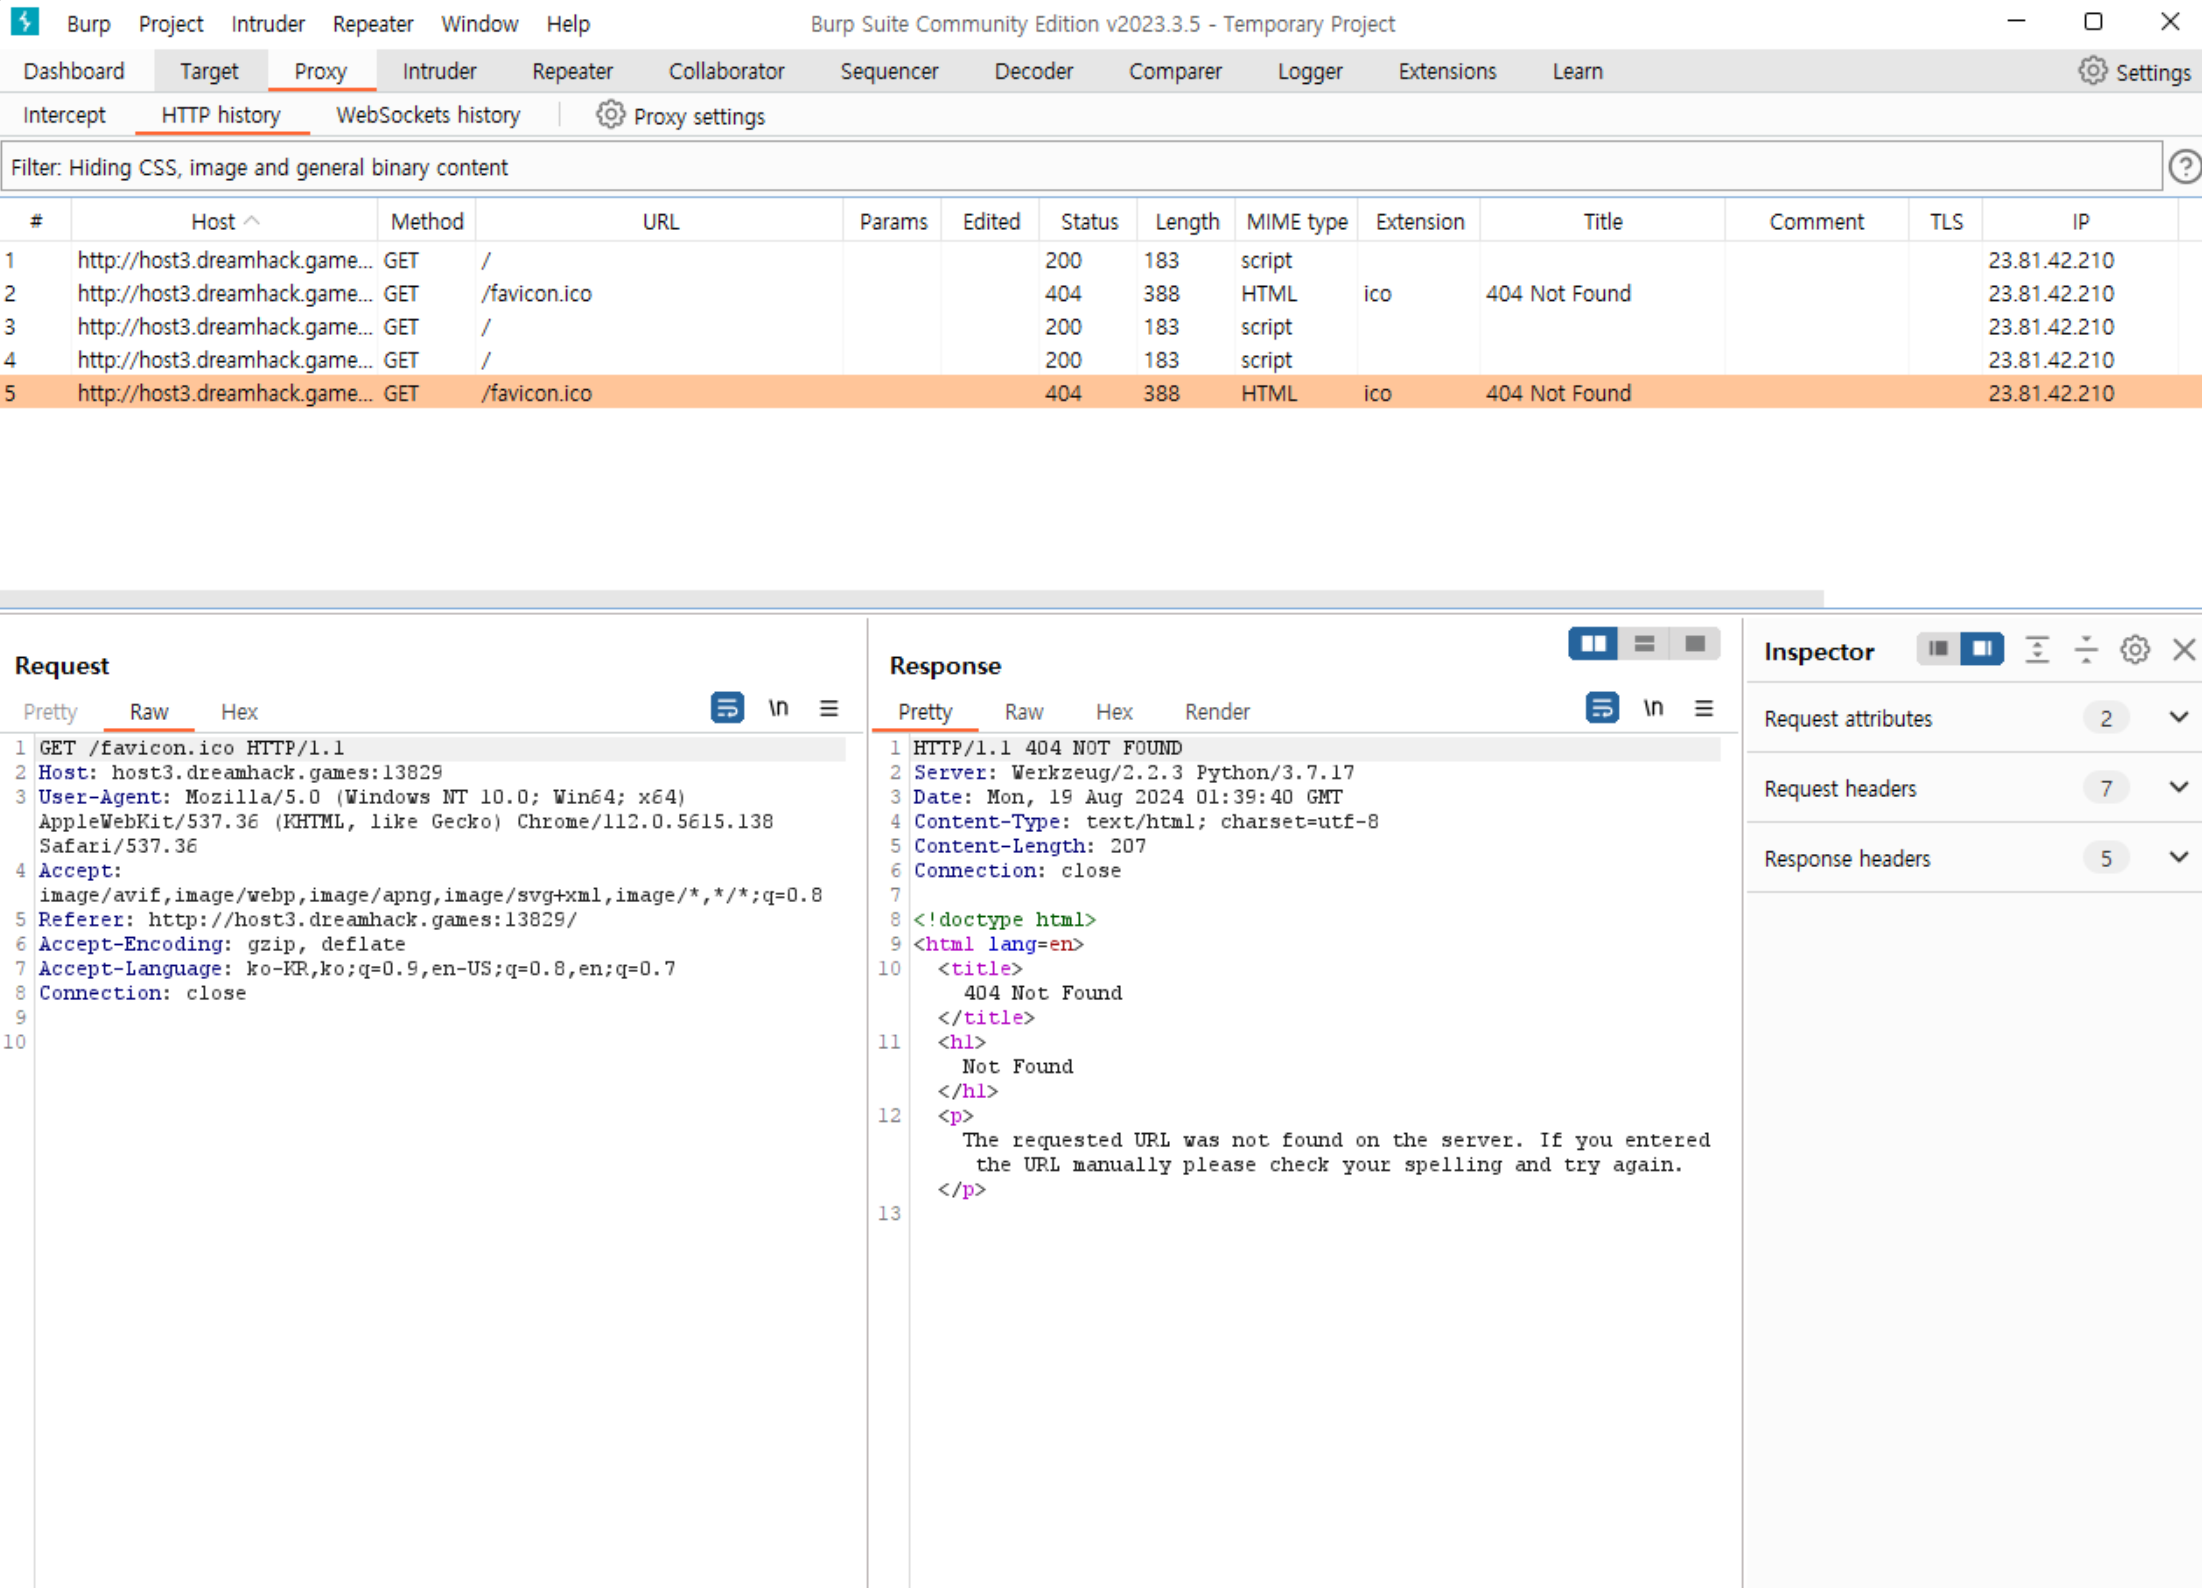Select history row 3 GET /
Screen dimensions: 2202x1588
coord(1100,326)
